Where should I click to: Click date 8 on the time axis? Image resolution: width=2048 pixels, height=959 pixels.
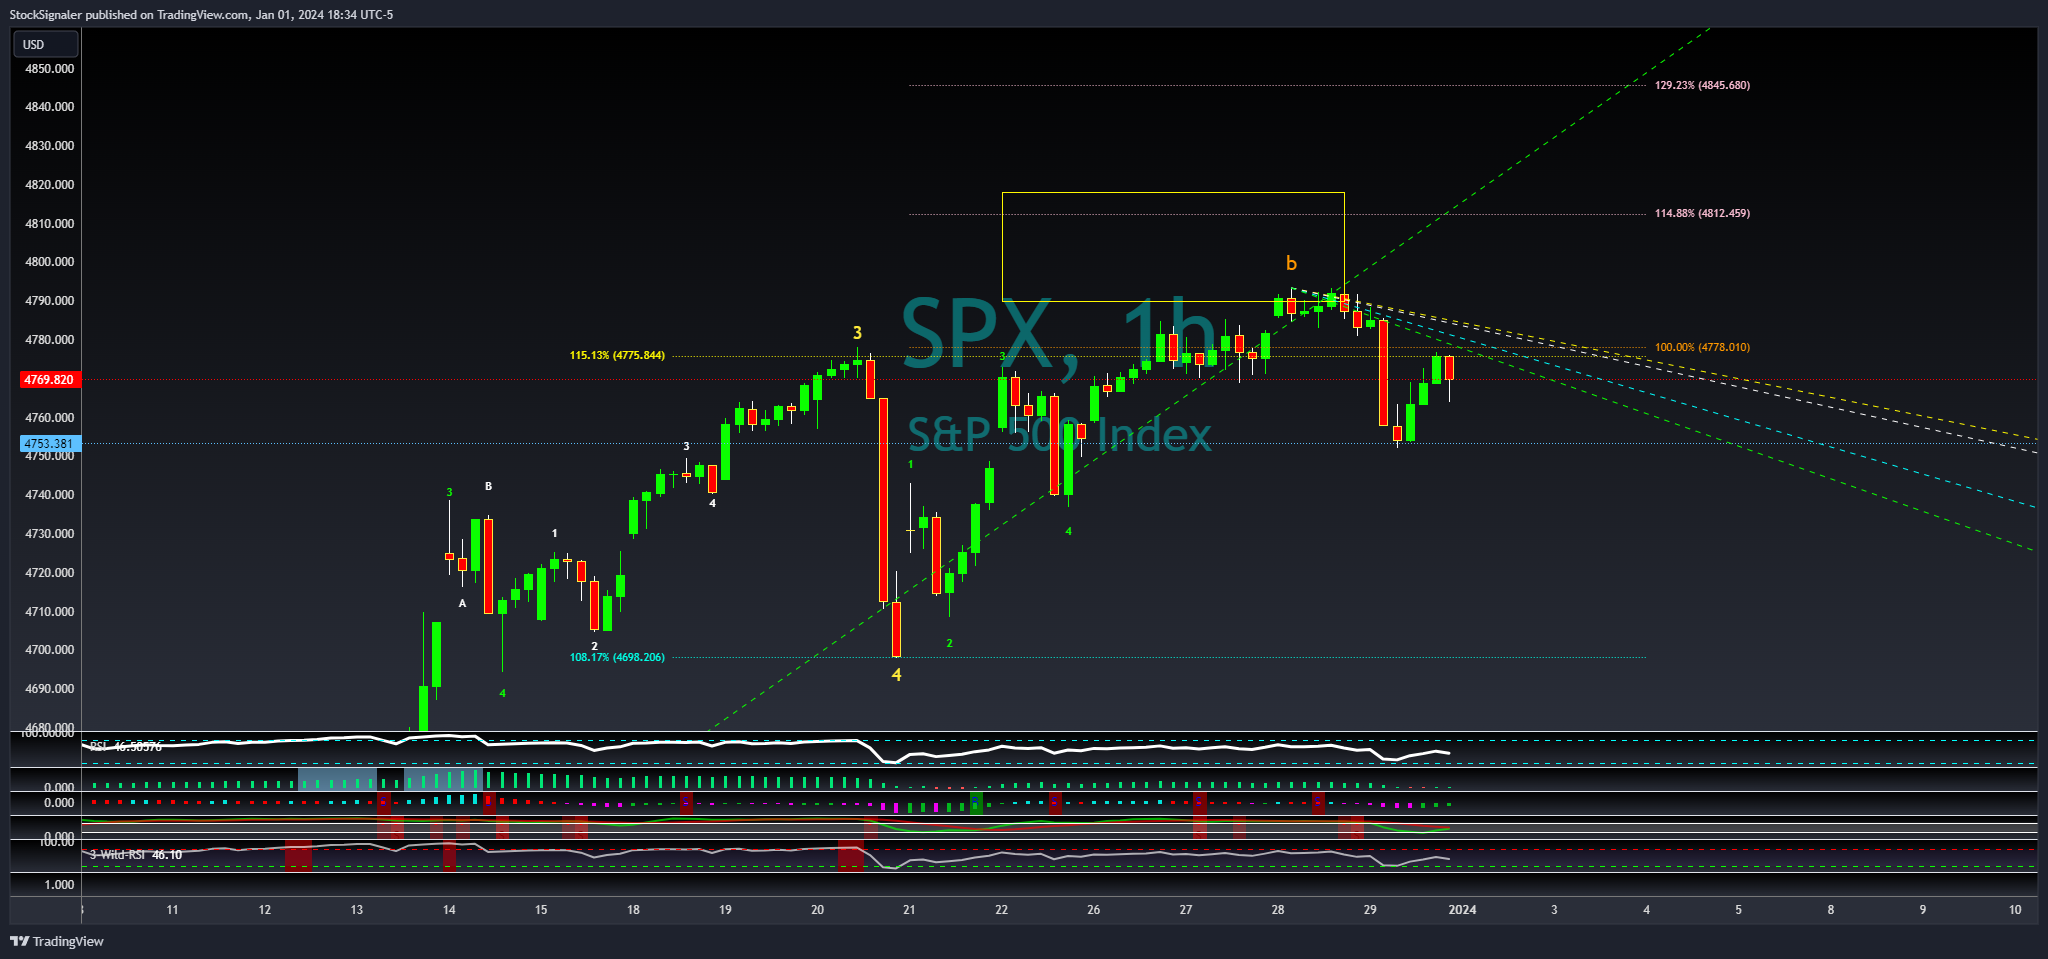(1831, 910)
